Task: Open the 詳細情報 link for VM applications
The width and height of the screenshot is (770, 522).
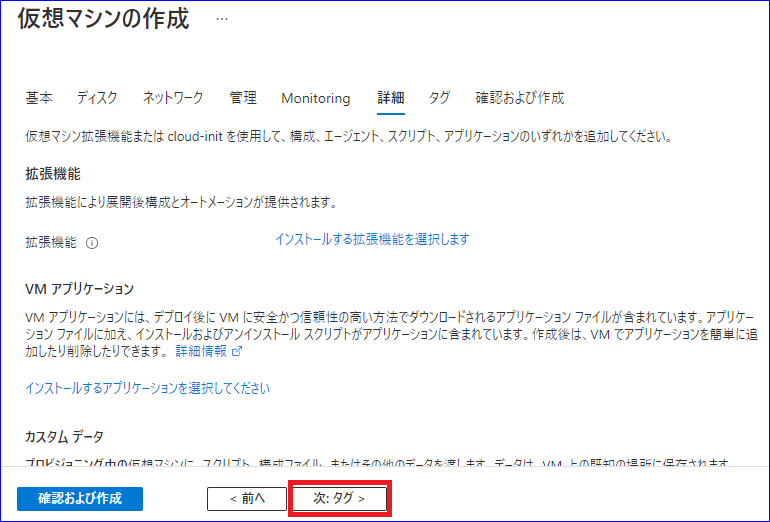Action: (209, 351)
